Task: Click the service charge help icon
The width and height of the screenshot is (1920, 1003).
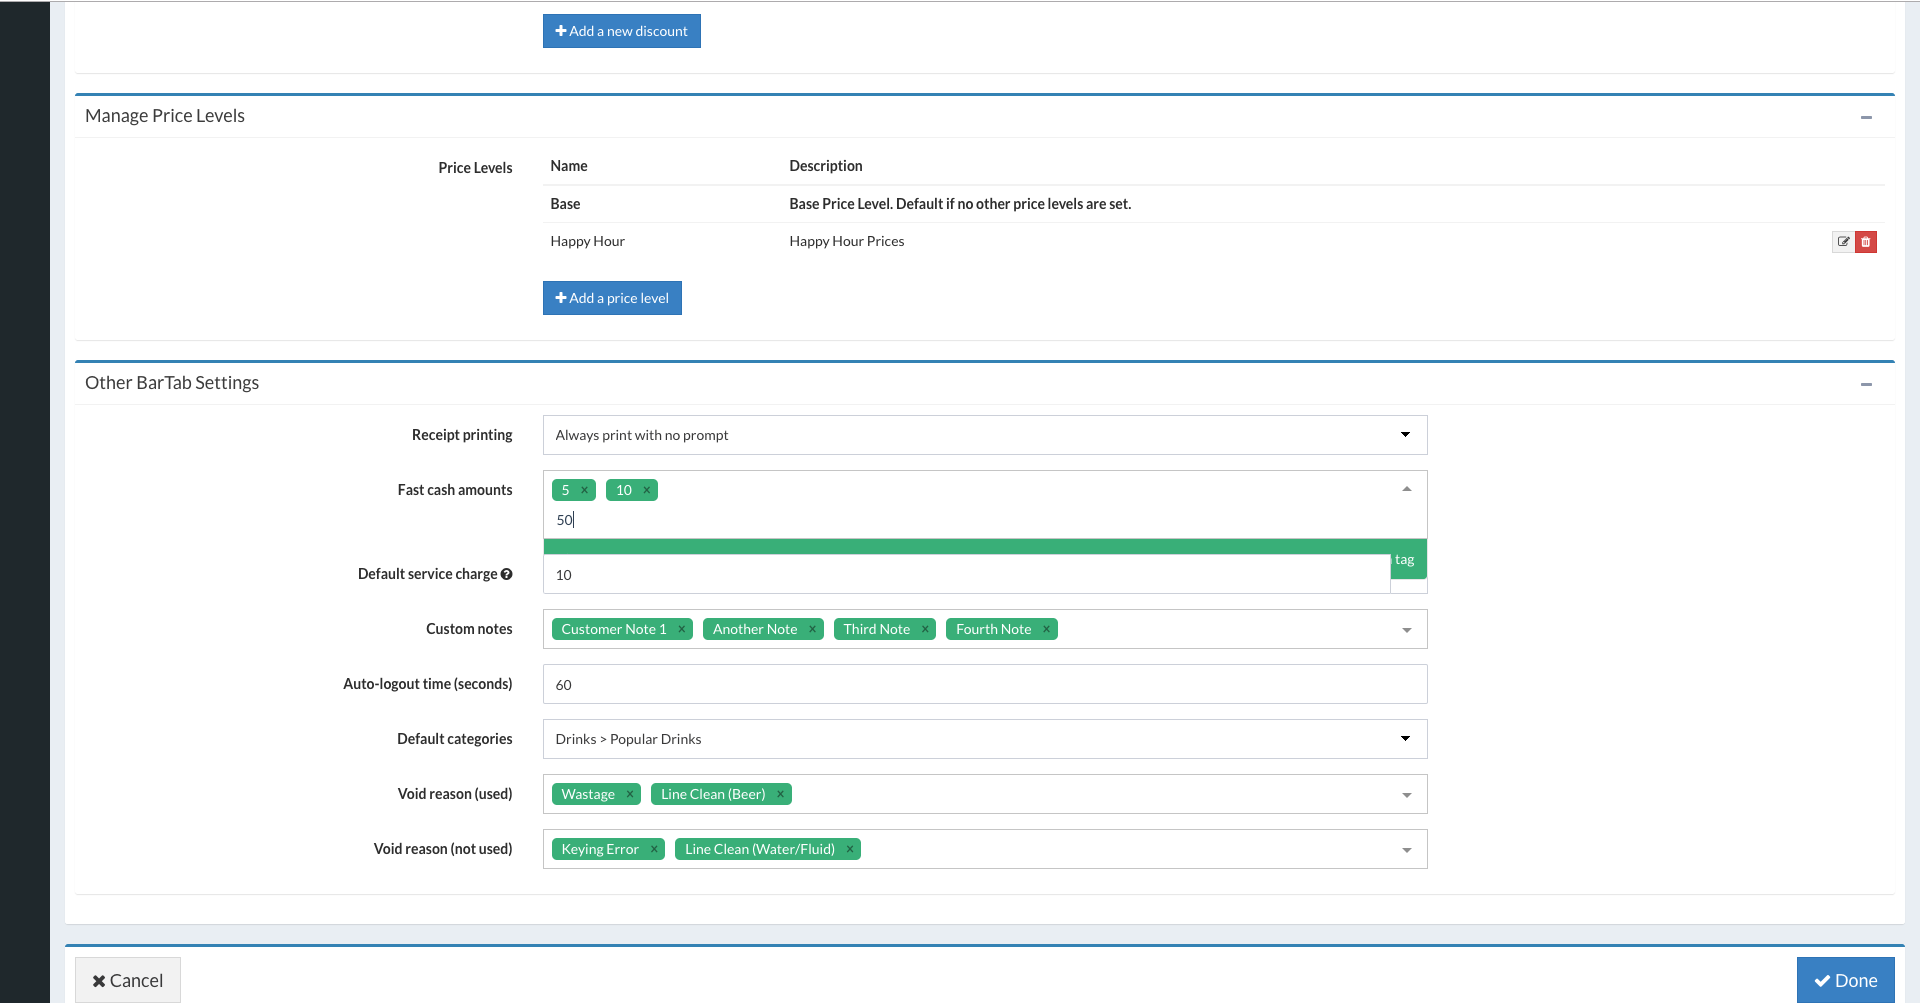Action: [507, 574]
